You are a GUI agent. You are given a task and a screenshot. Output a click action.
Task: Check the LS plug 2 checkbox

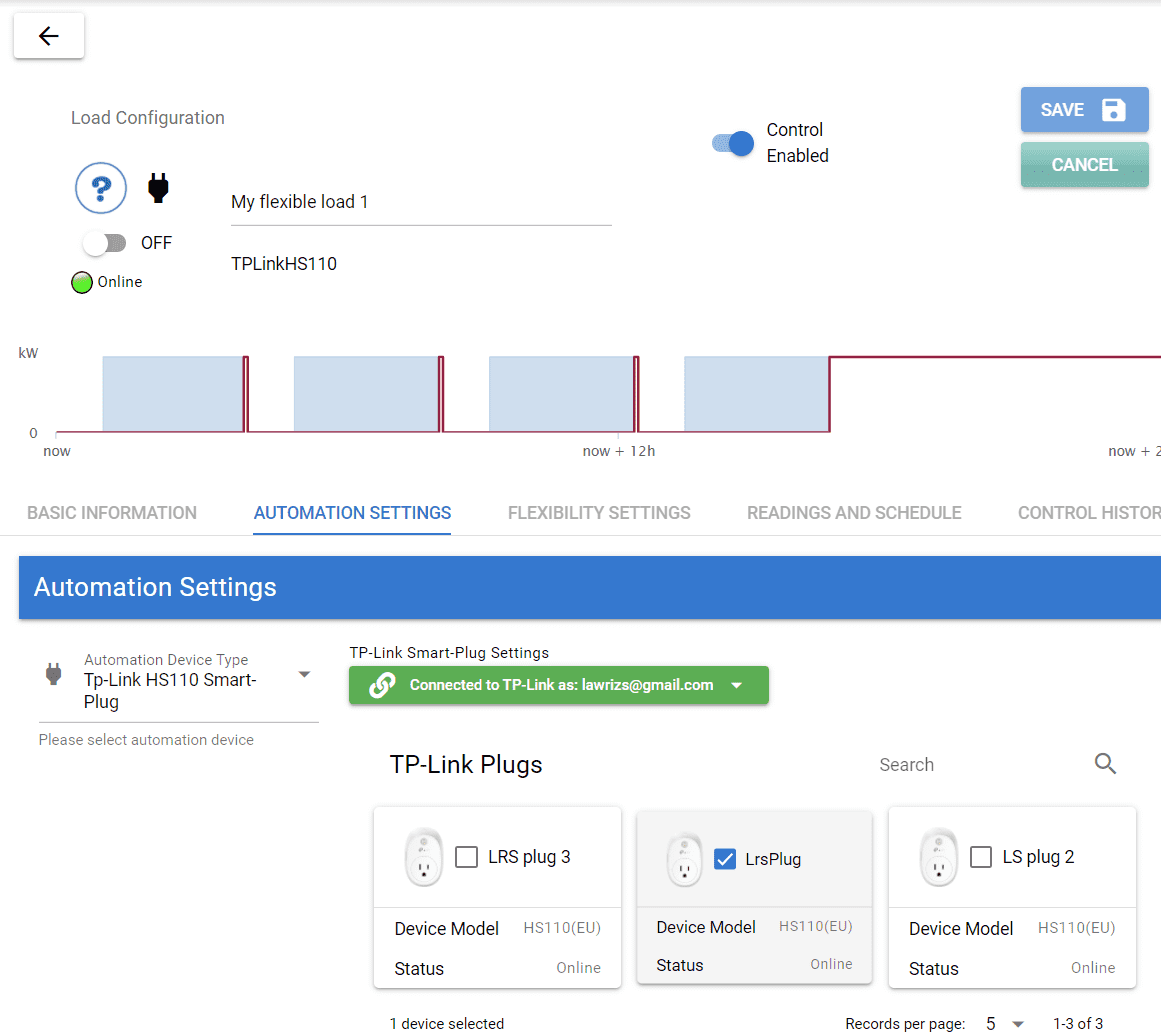983,858
